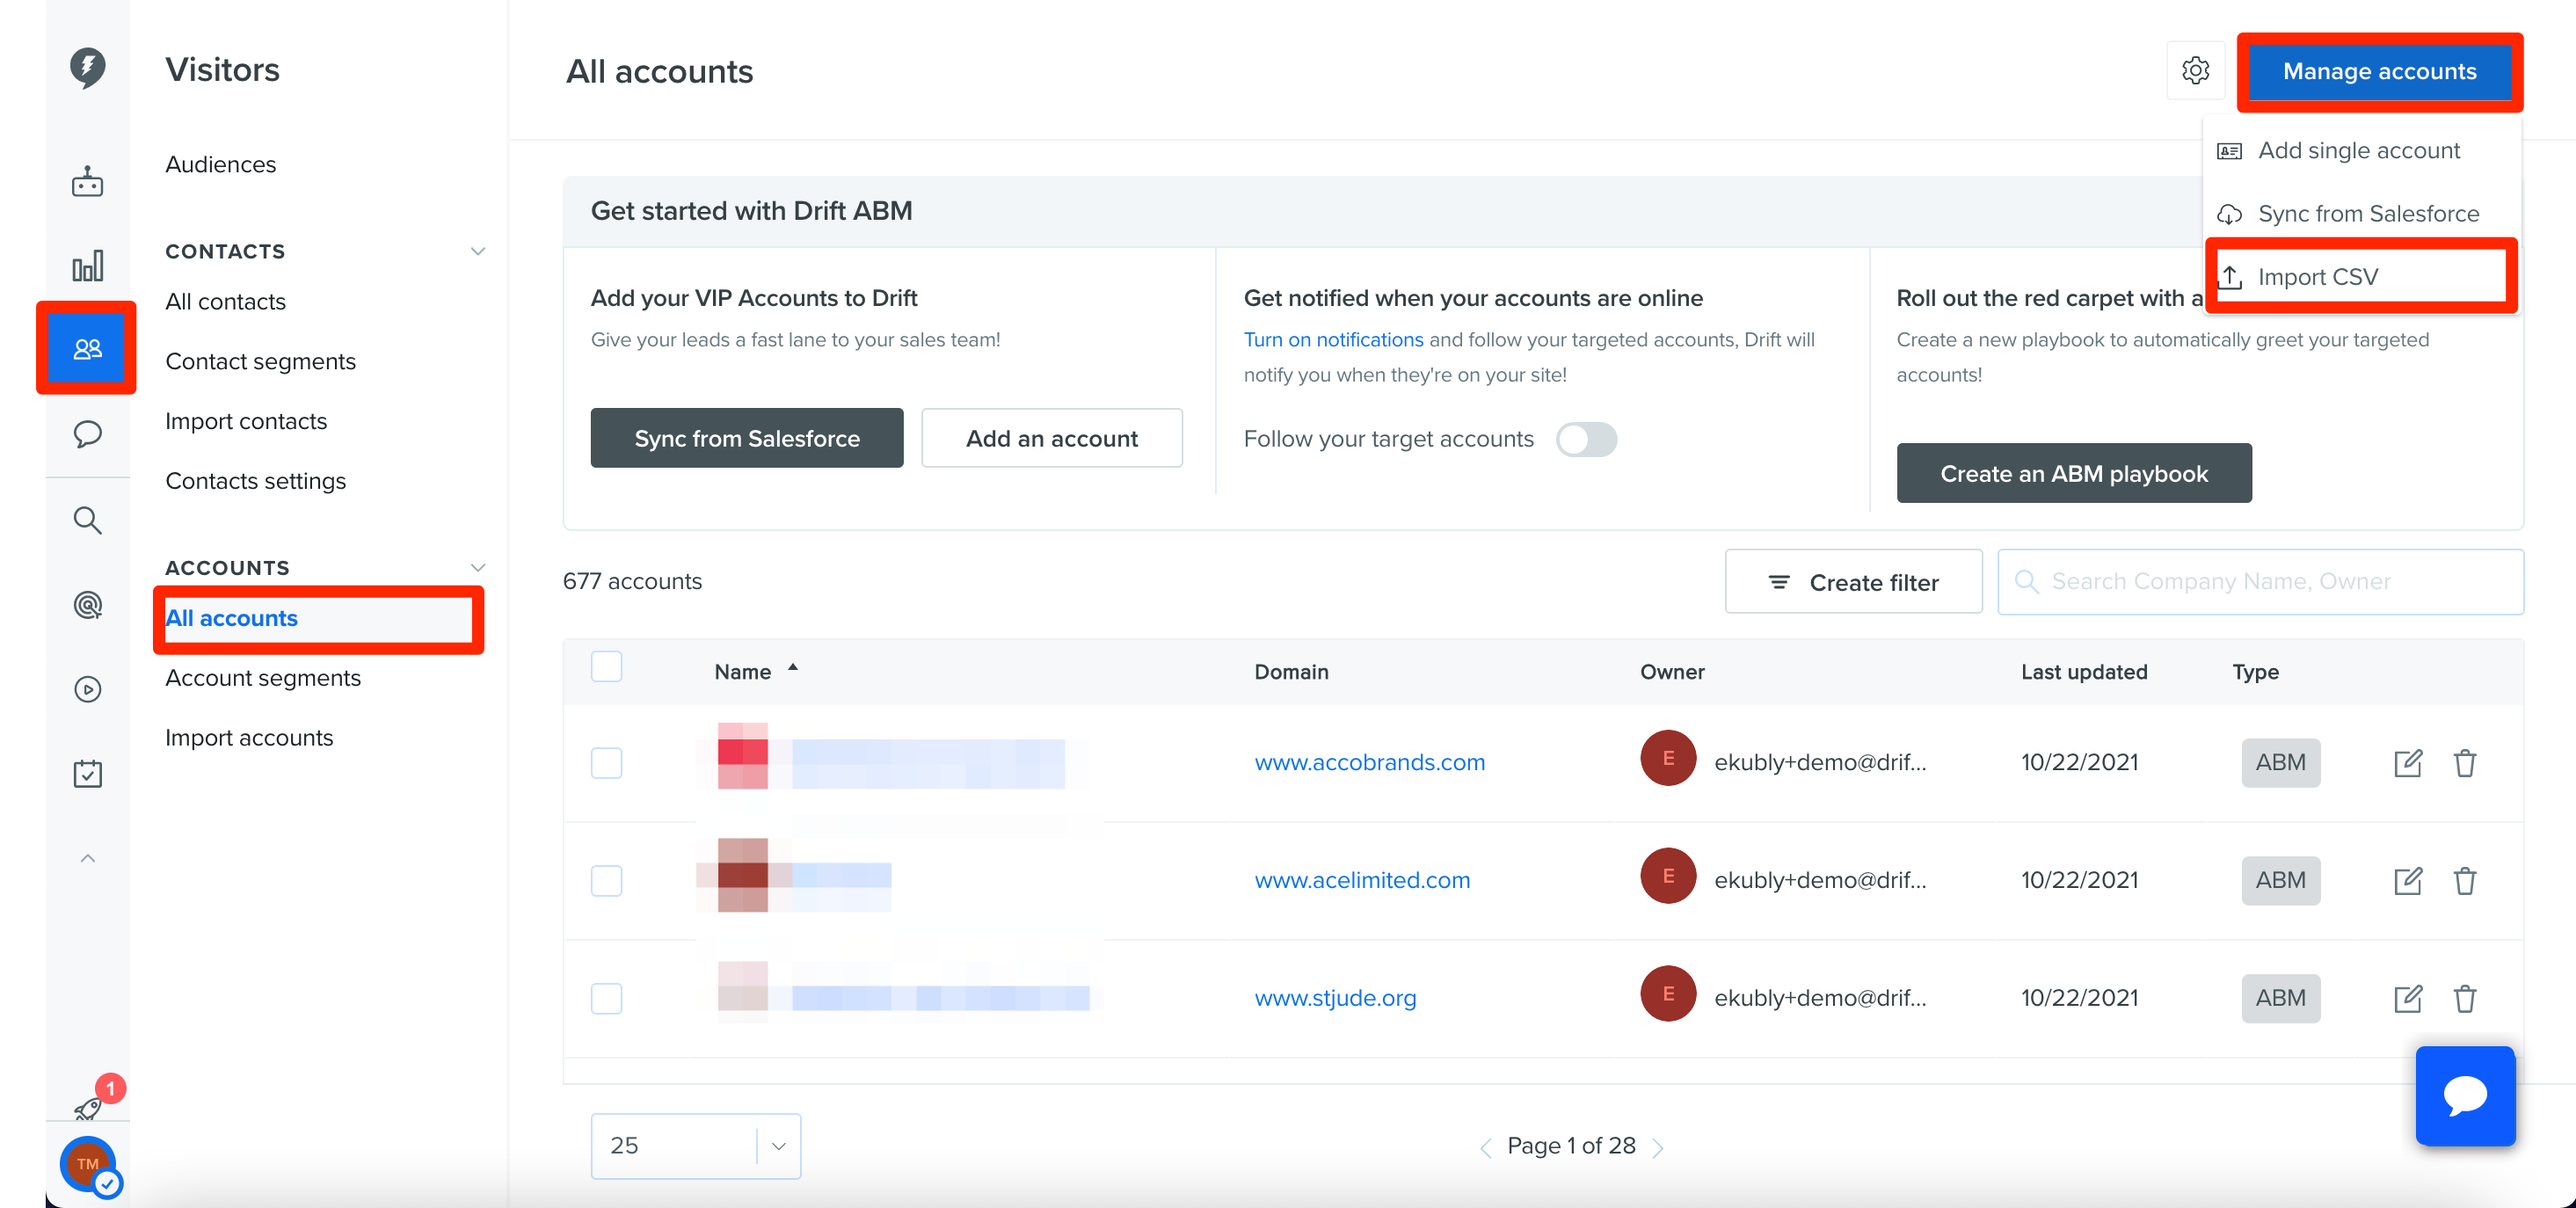Sort by Name column arrow
Screen dimensions: 2576x1208
793,667
